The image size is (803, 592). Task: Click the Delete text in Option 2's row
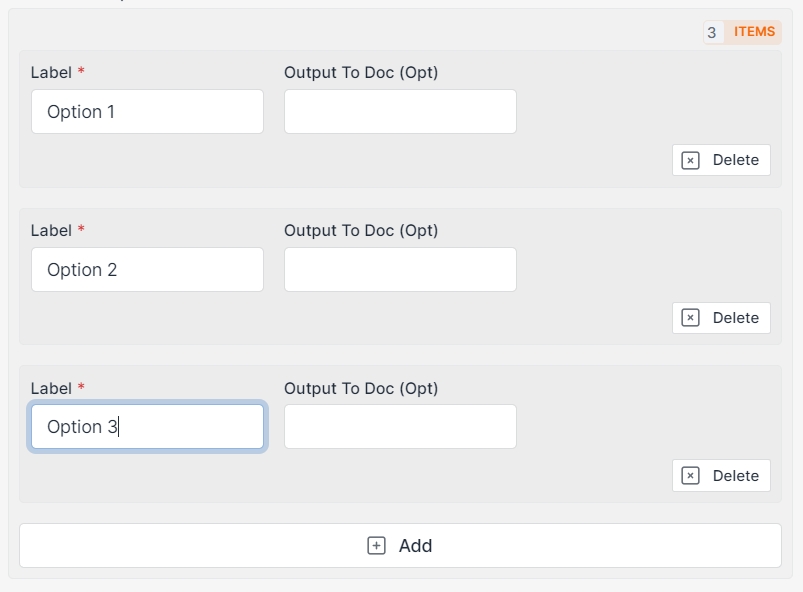[736, 318]
